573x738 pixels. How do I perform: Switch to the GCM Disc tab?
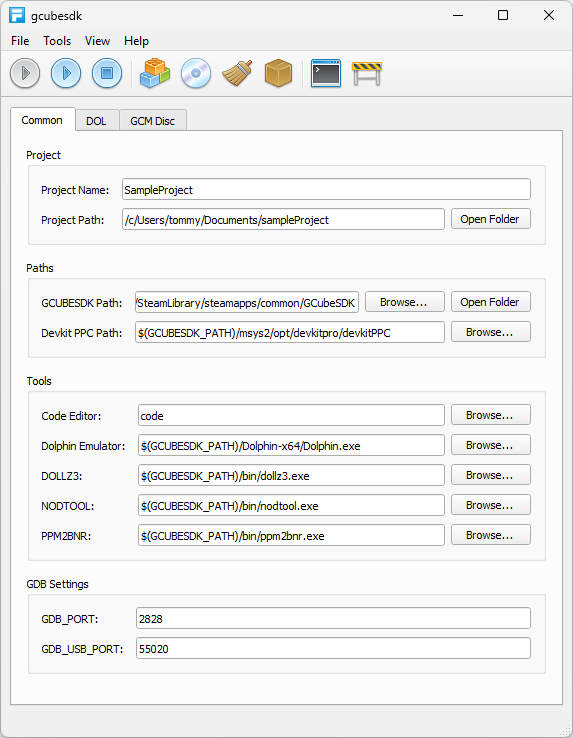[x=153, y=121]
